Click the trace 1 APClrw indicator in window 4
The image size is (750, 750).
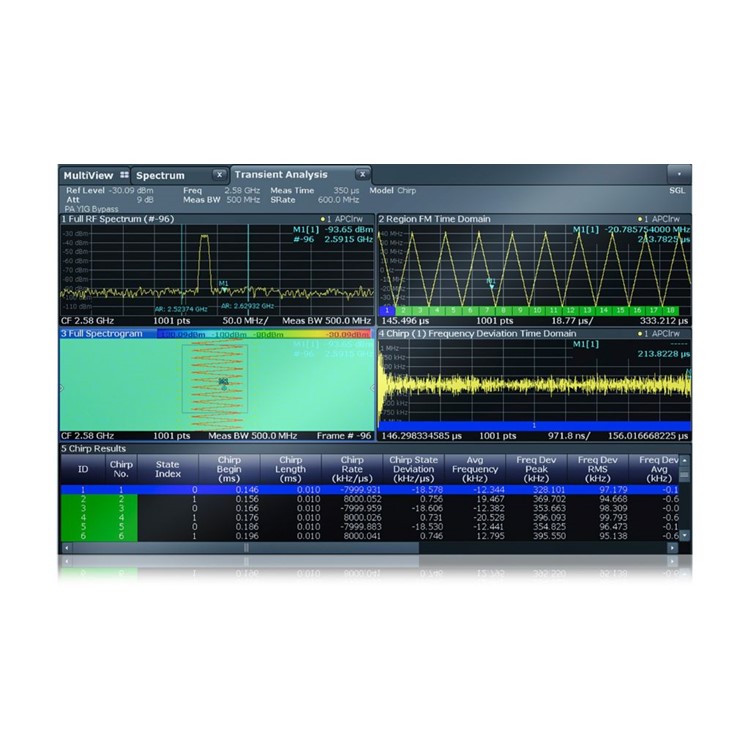(x=658, y=333)
